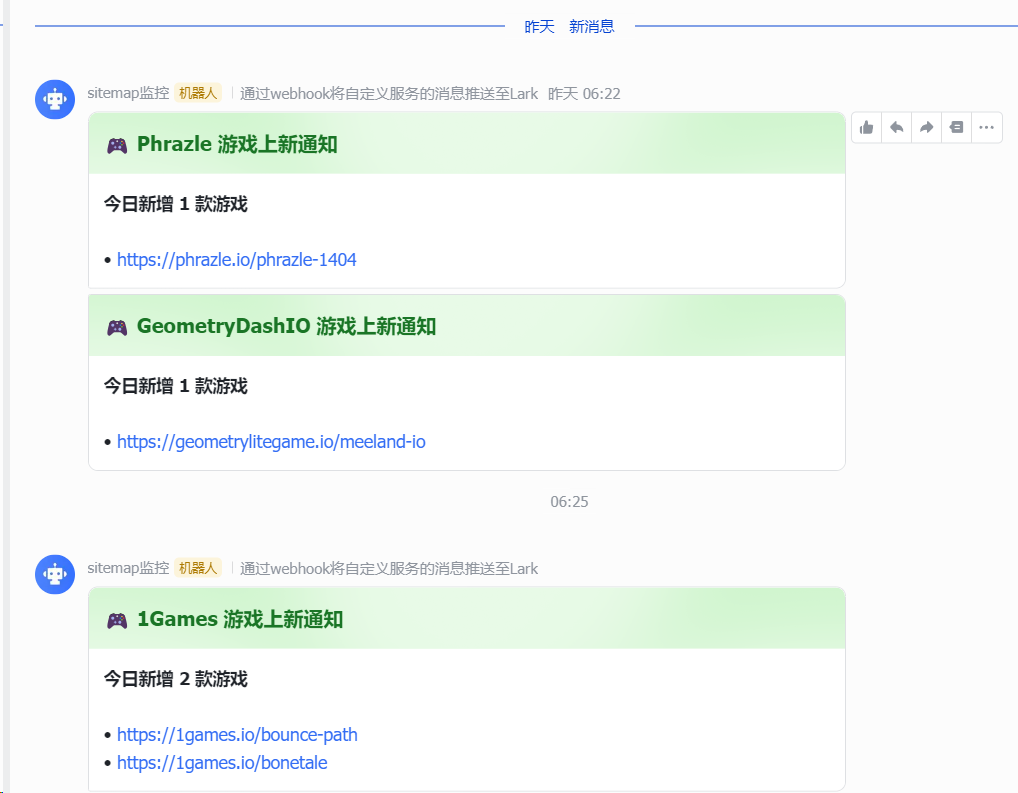Click the scrollbar on the left edge
Image resolution: width=1018 pixels, height=793 pixels.
7,400
